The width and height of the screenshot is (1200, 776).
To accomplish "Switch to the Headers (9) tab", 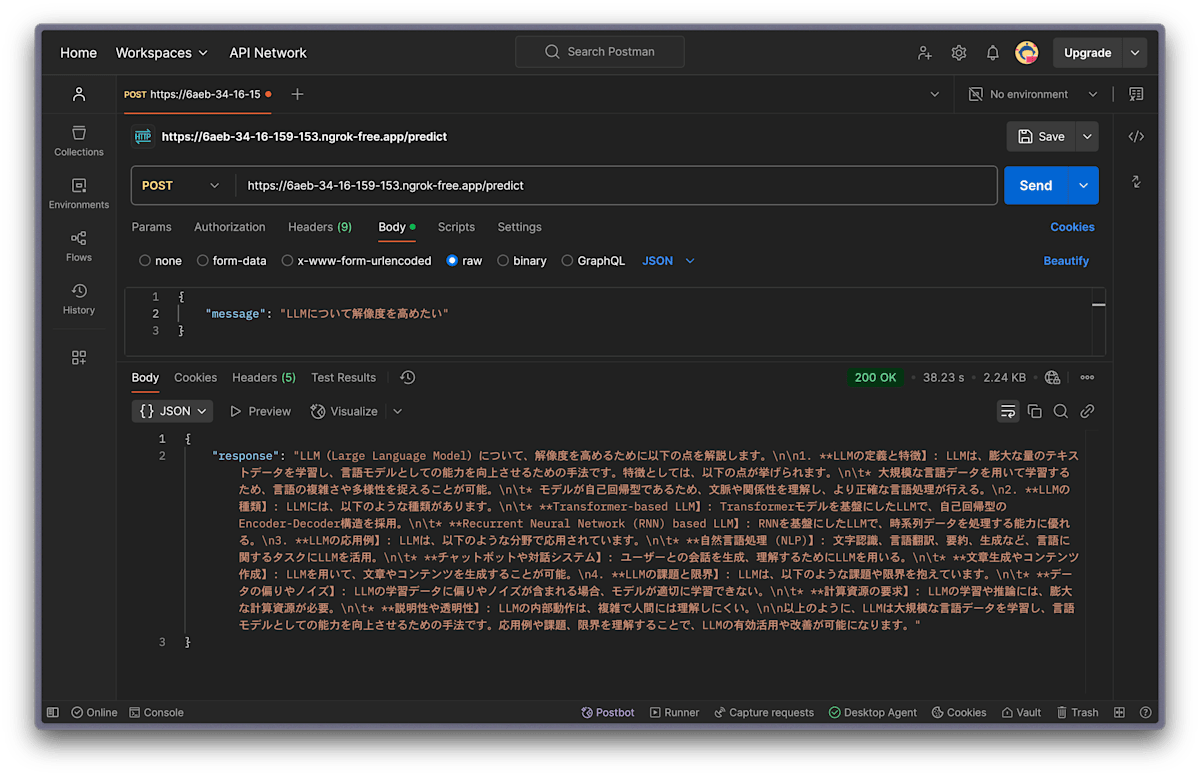I will click(x=320, y=227).
